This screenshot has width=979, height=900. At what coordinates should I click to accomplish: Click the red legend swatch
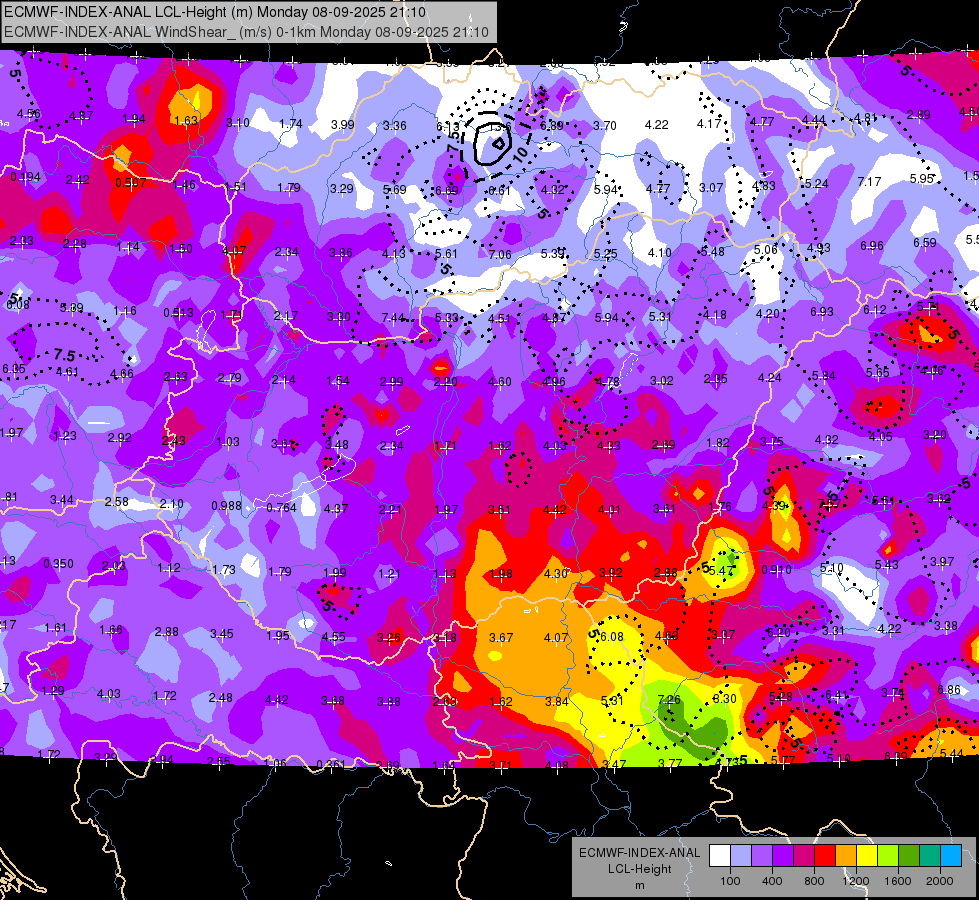pos(825,856)
